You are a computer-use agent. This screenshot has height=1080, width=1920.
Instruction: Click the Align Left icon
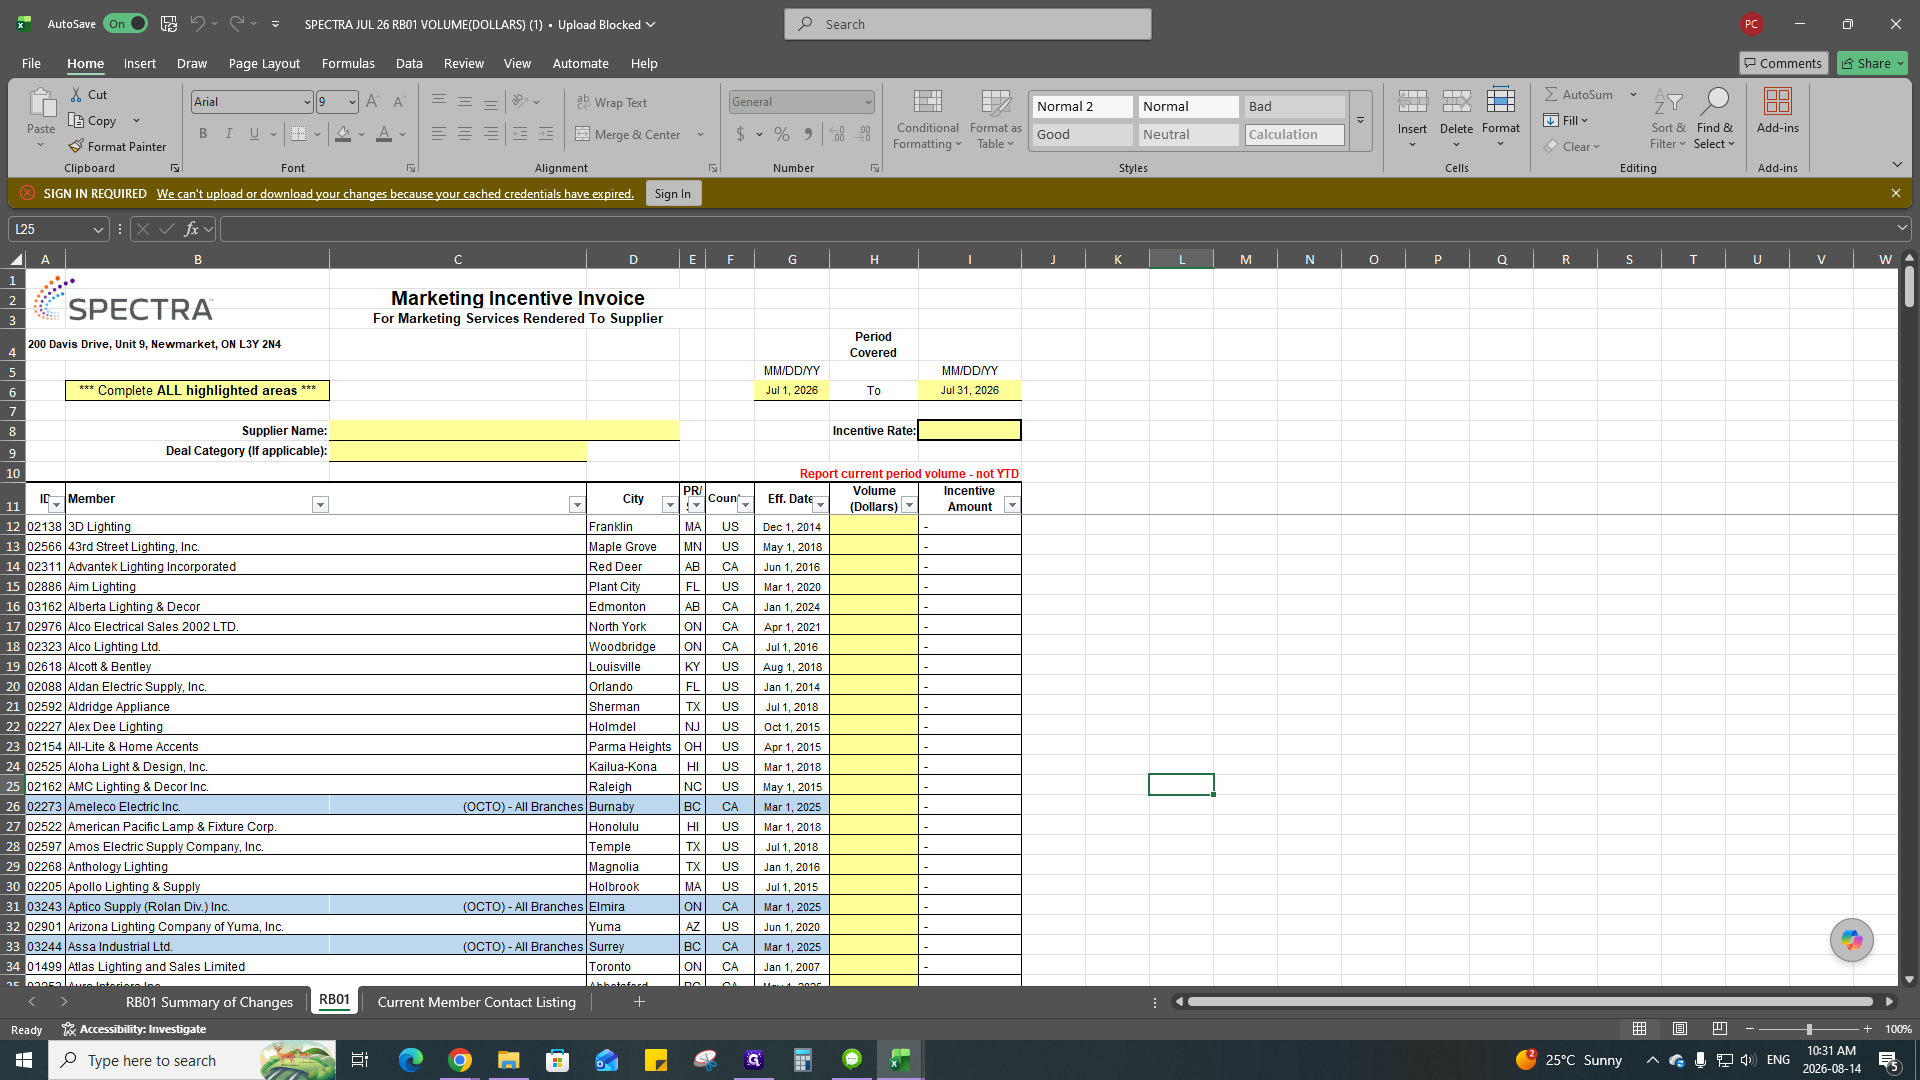coord(439,134)
